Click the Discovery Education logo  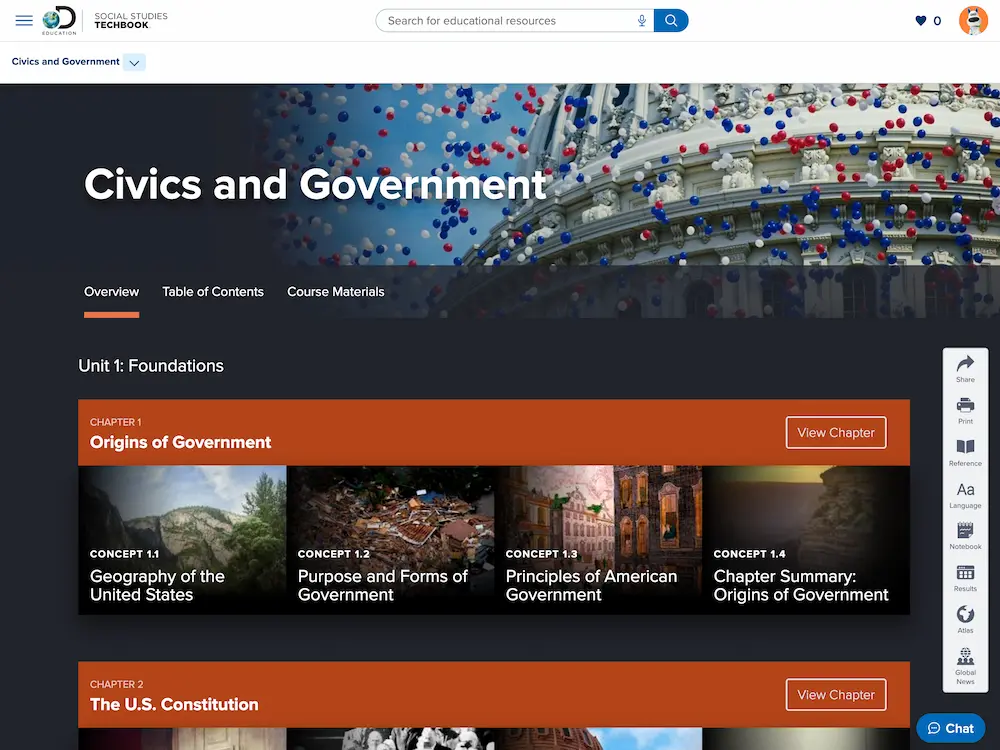point(59,20)
